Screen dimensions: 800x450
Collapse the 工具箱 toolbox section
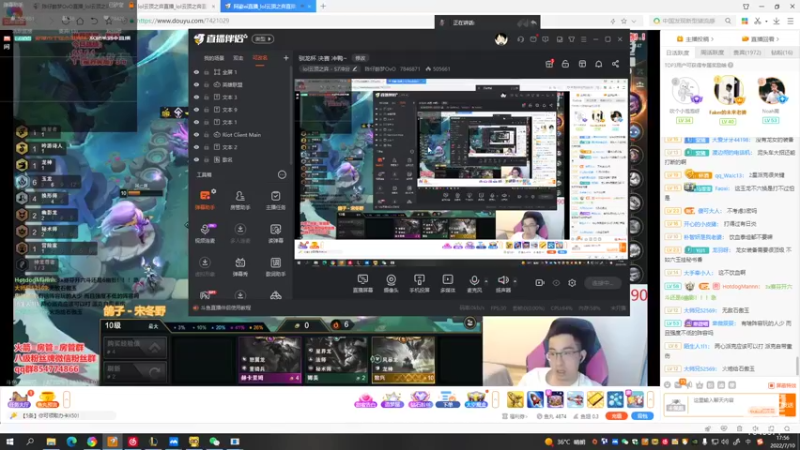coord(282,174)
